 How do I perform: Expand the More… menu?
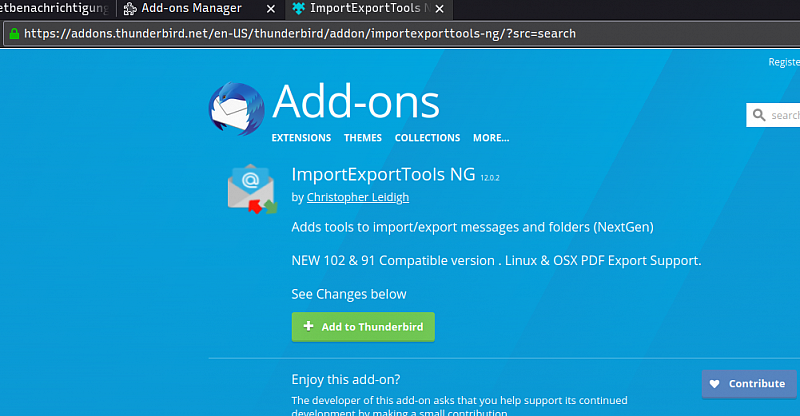(x=491, y=138)
